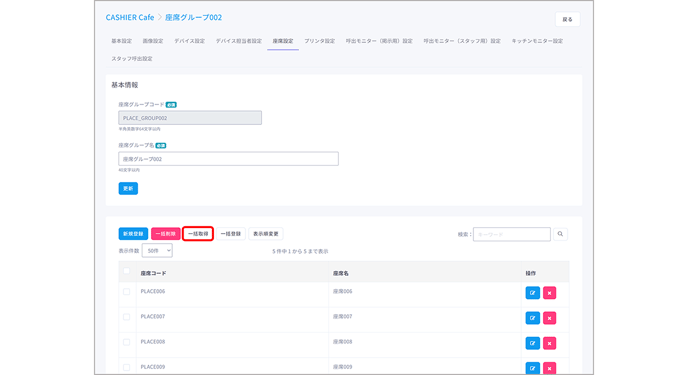This screenshot has width=688, height=375.
Task: Click the 一括登録 button
Action: click(231, 234)
